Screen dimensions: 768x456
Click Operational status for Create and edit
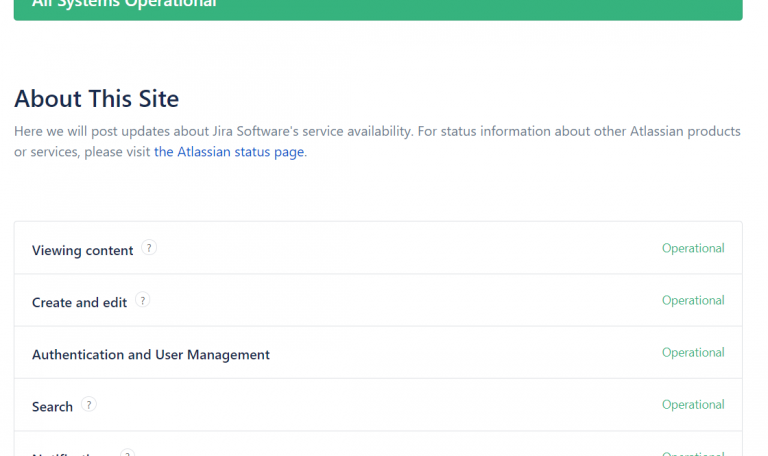click(x=693, y=300)
